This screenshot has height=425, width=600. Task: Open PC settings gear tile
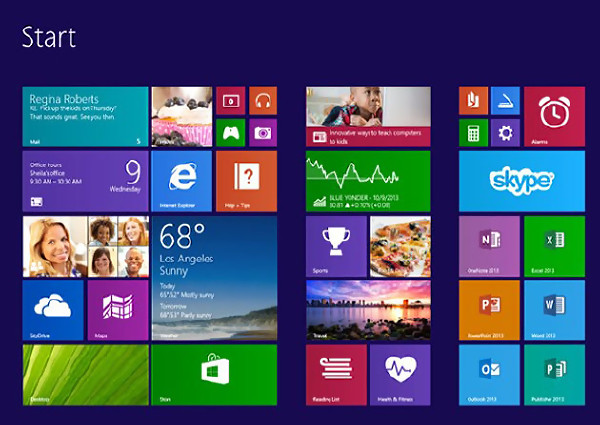click(x=505, y=133)
